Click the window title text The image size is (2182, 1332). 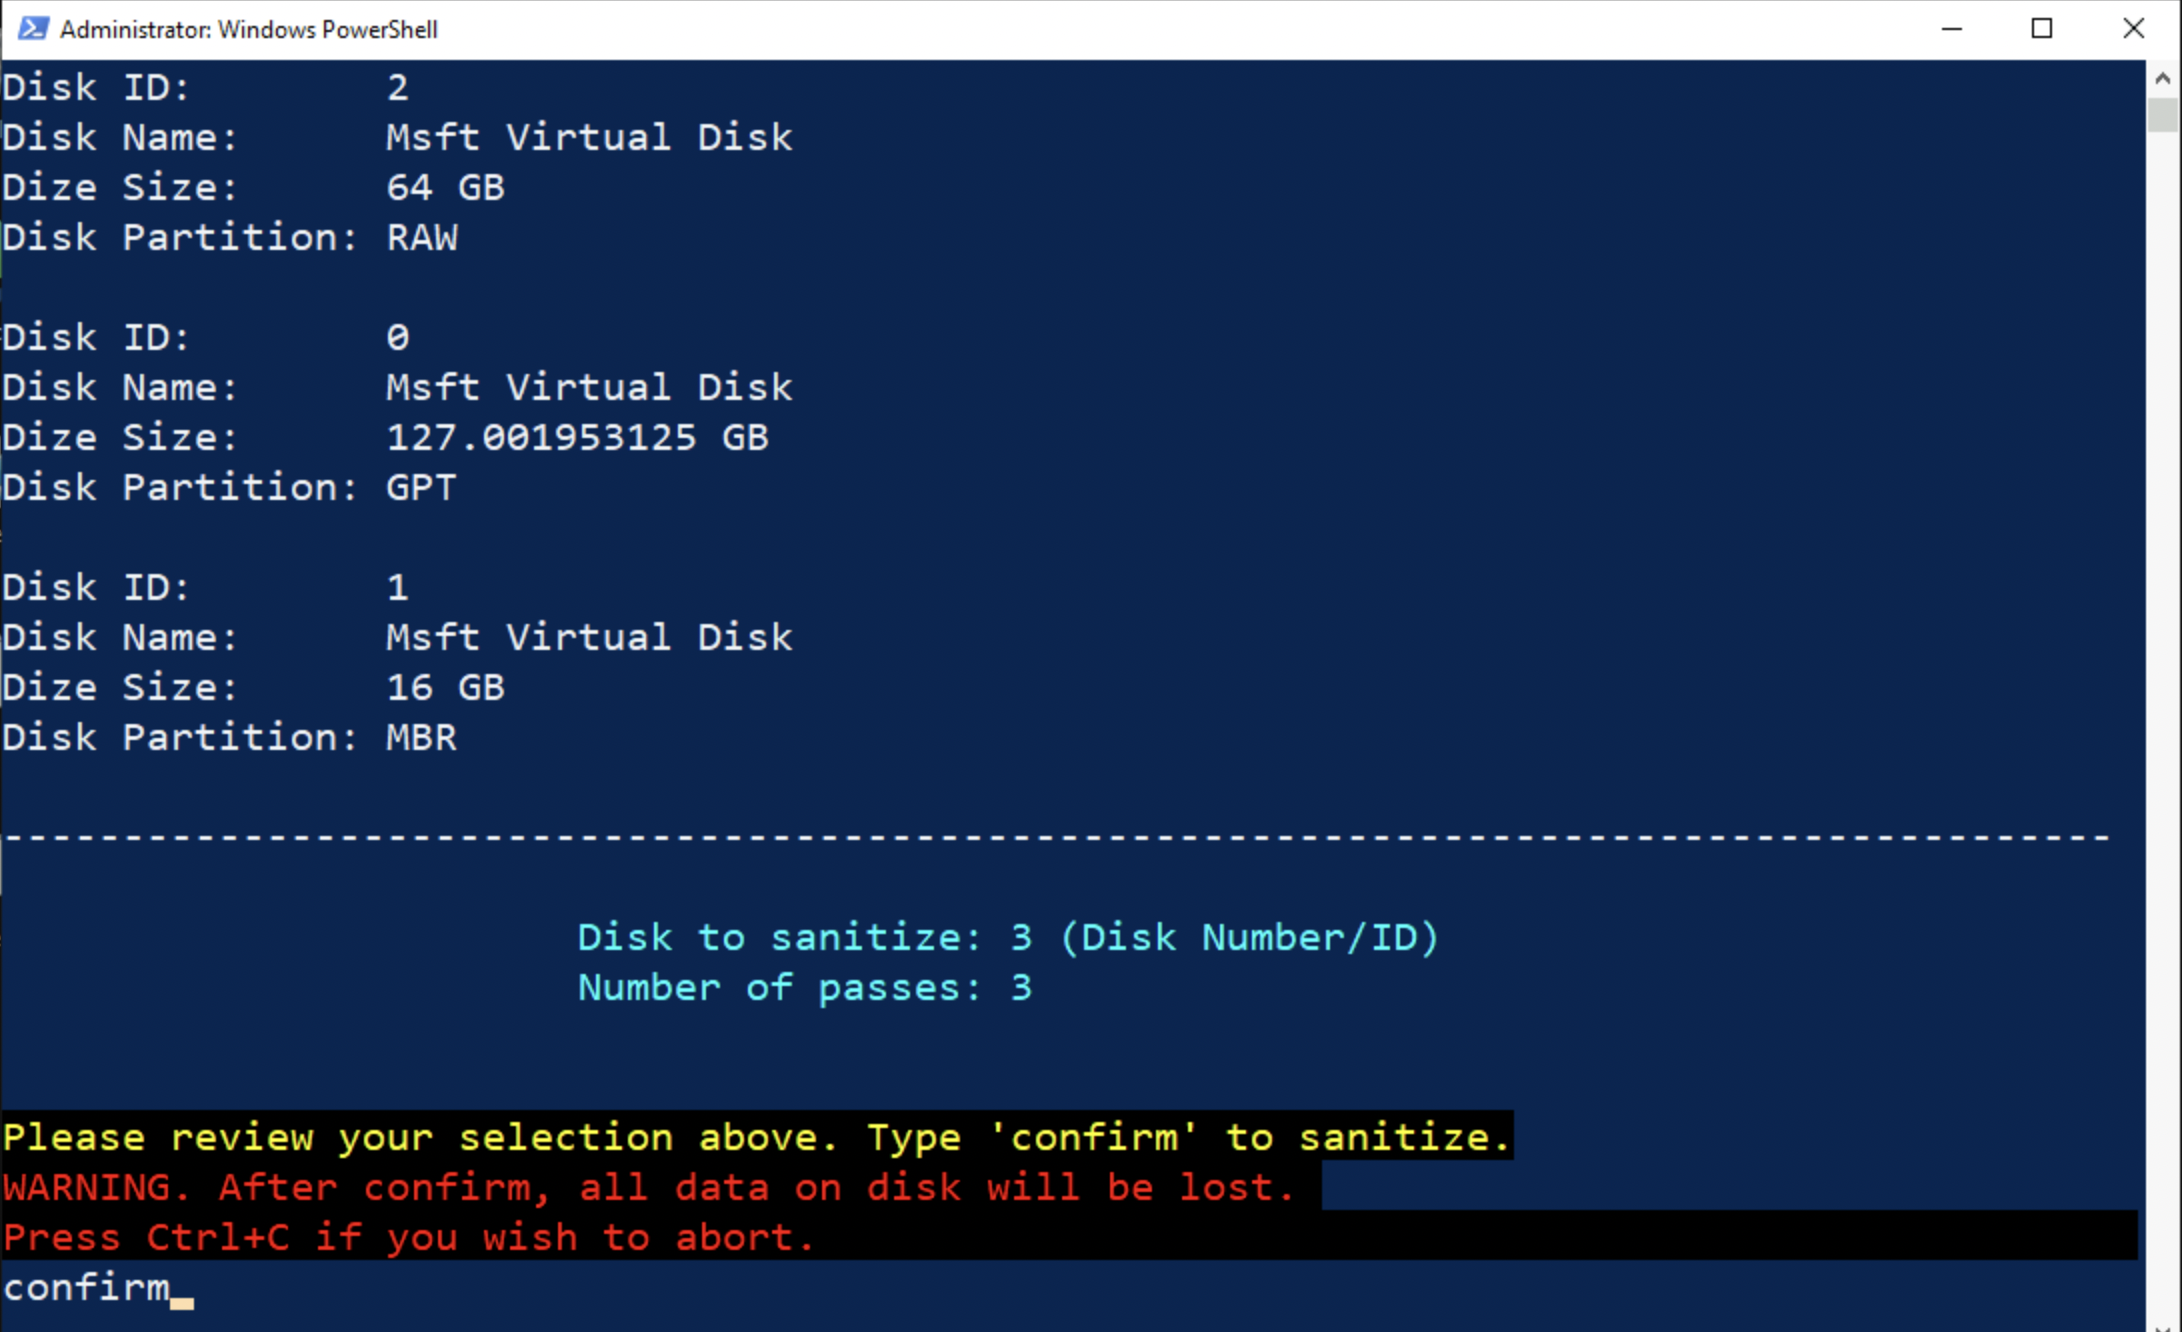tap(249, 29)
